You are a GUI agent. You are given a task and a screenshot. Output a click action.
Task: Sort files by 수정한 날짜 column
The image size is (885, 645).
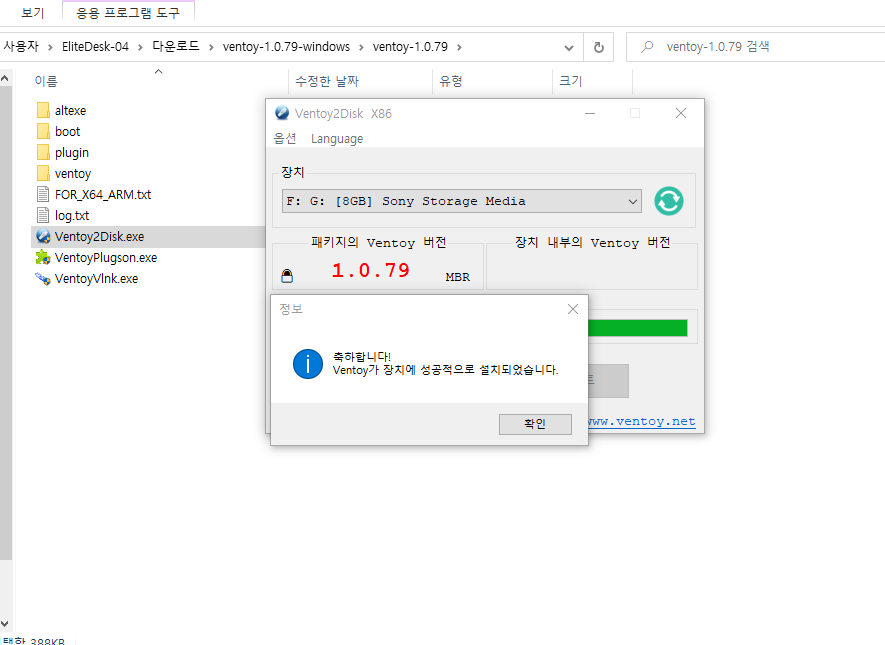pyautogui.click(x=327, y=81)
